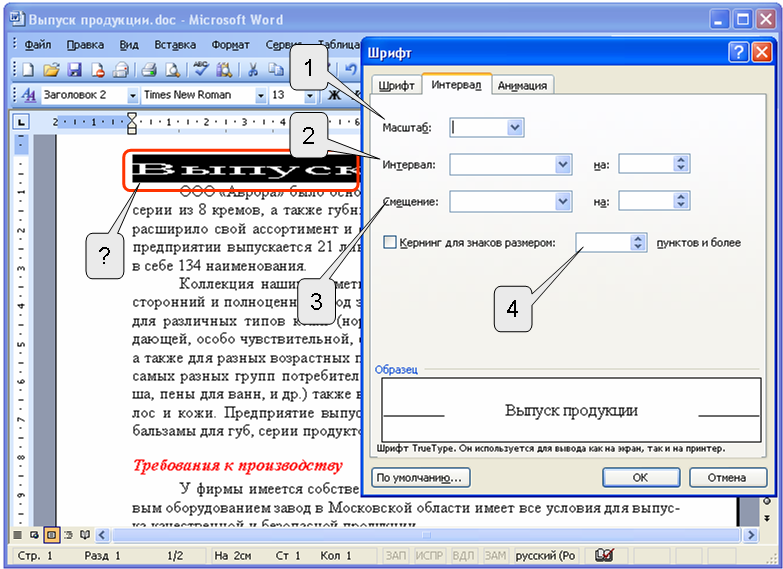Click the Интервал 'на' spinner arrows
Screen dimensions: 783x569
[x=681, y=164]
